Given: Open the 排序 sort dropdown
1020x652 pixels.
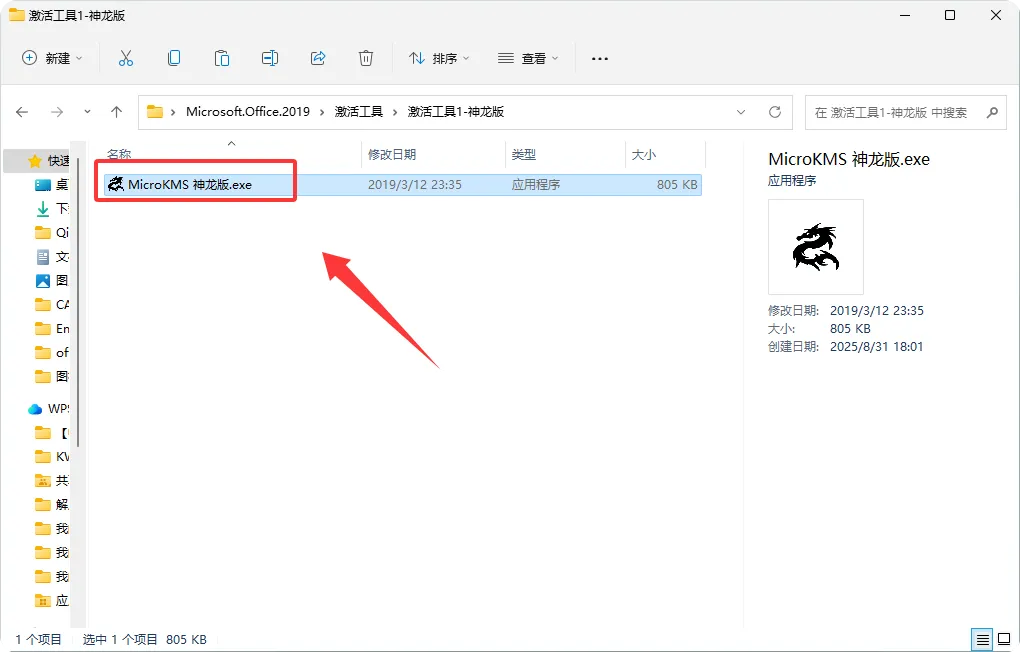Looking at the screenshot, I should click(x=439, y=59).
